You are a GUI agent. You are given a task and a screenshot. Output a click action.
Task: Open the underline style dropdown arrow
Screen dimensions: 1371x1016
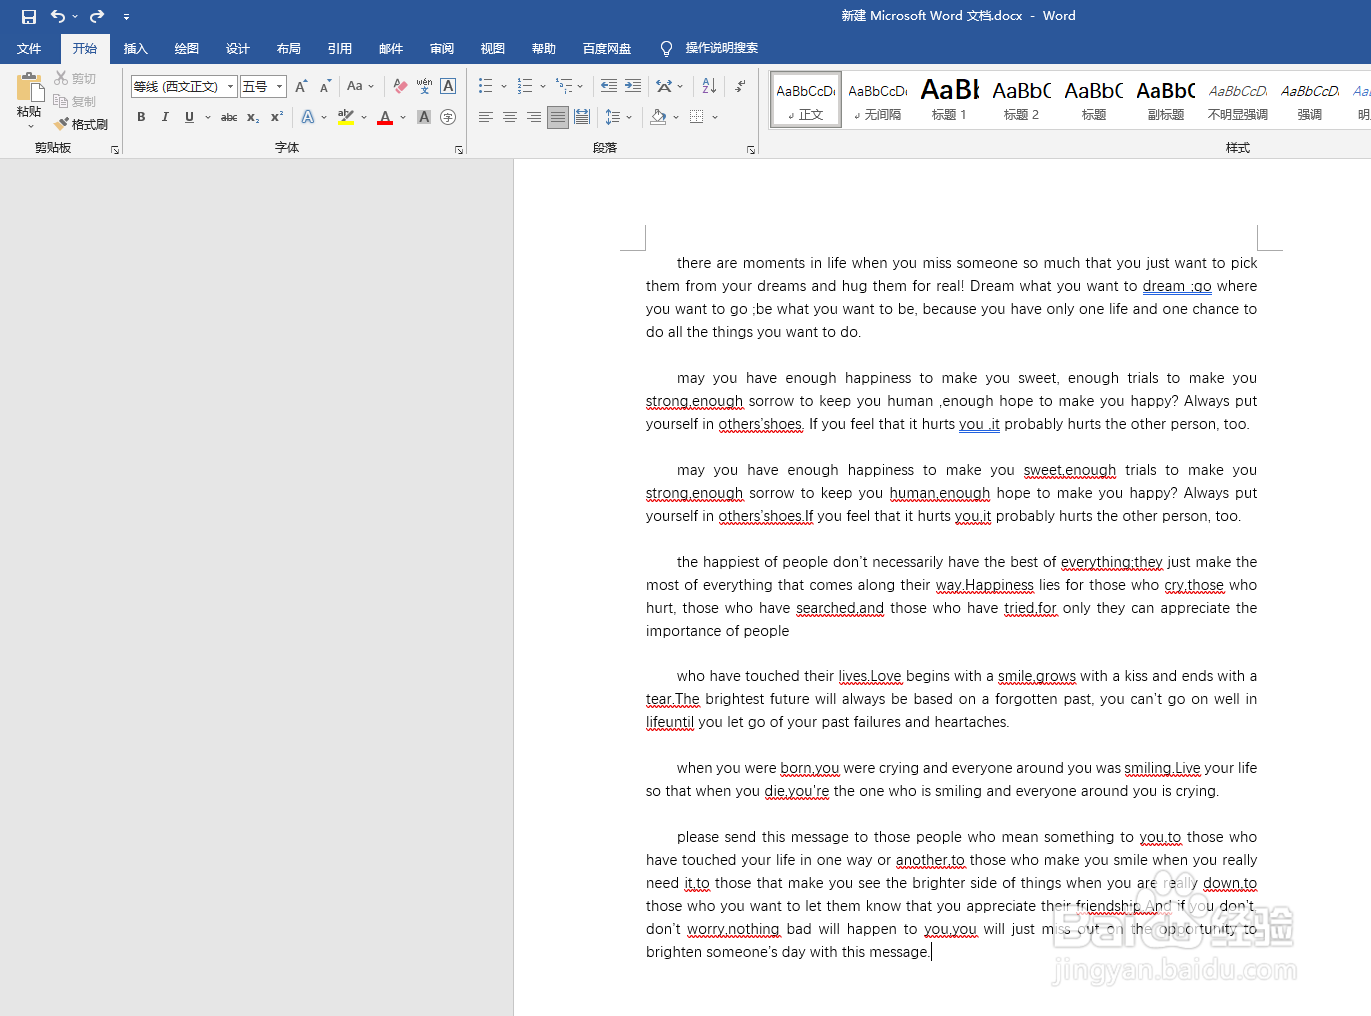click(x=208, y=117)
